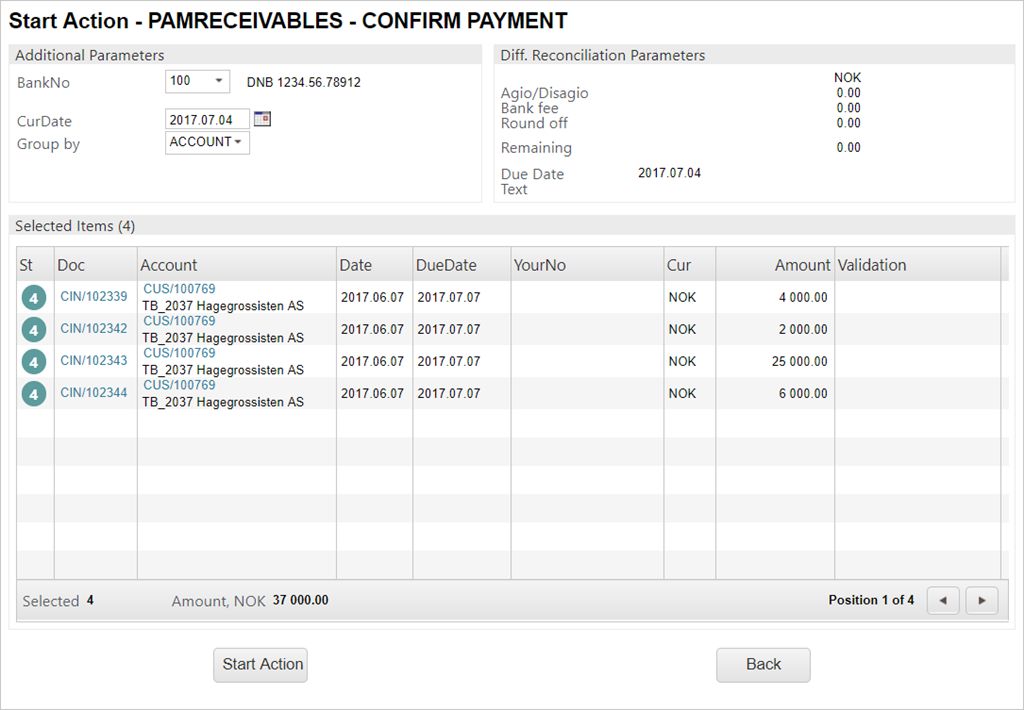The image size is (1024, 710).
Task: Open document link CIN/102343
Action: (94, 361)
